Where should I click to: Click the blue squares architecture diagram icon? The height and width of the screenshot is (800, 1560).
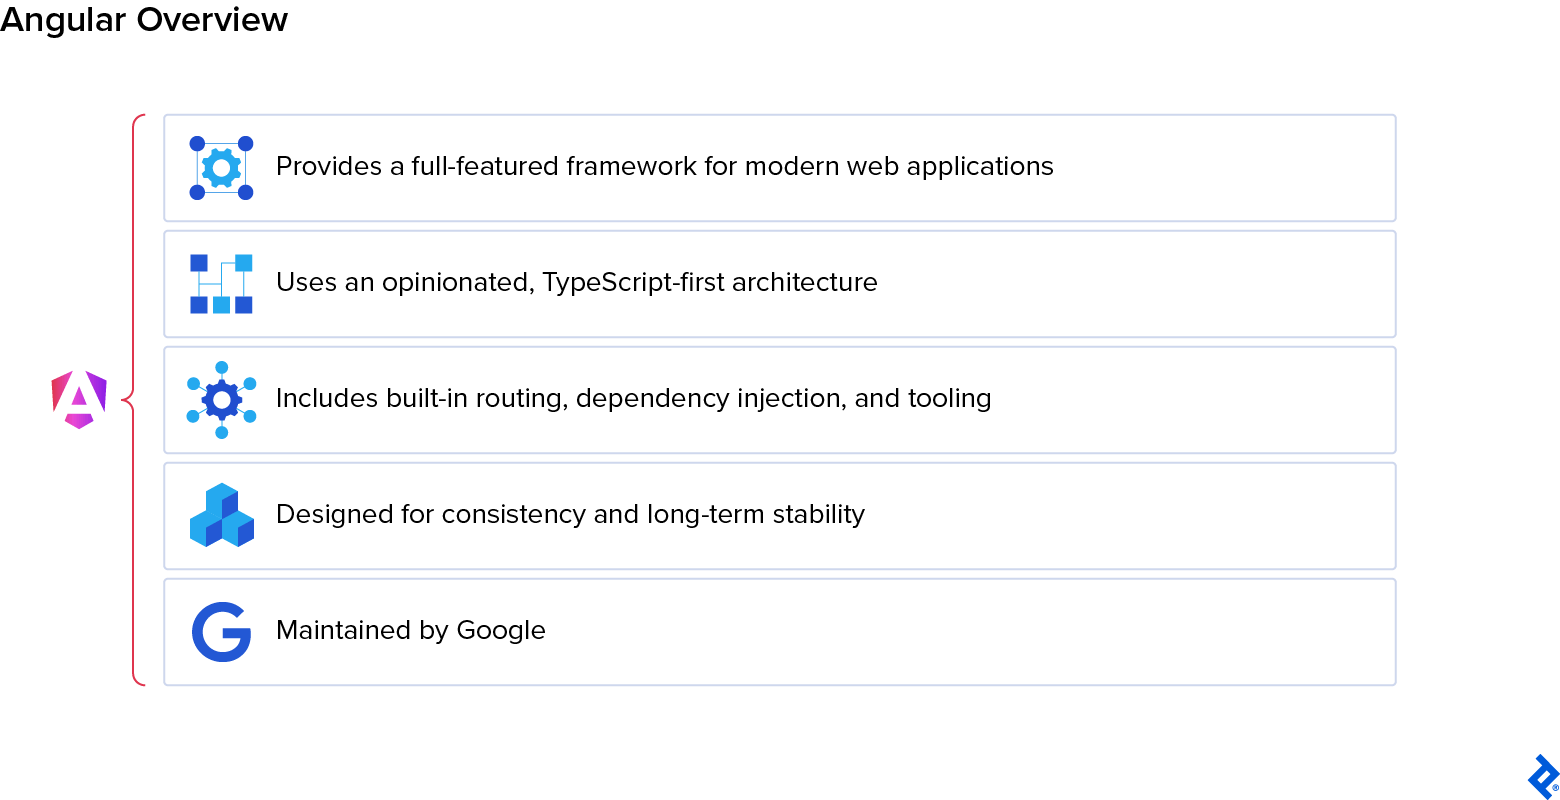click(x=221, y=284)
